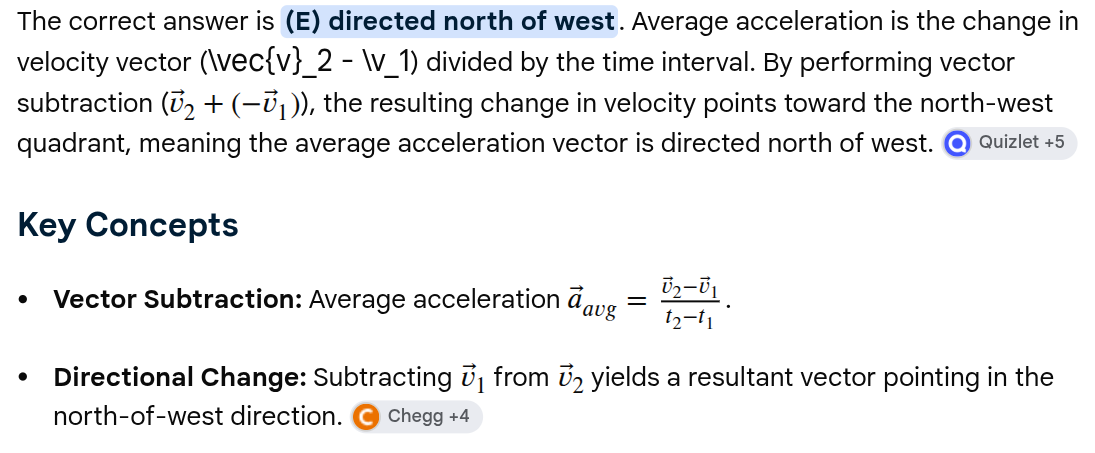1095x453 pixels.
Task: Click the a_avg vector symbol in the formula
Action: [591, 302]
